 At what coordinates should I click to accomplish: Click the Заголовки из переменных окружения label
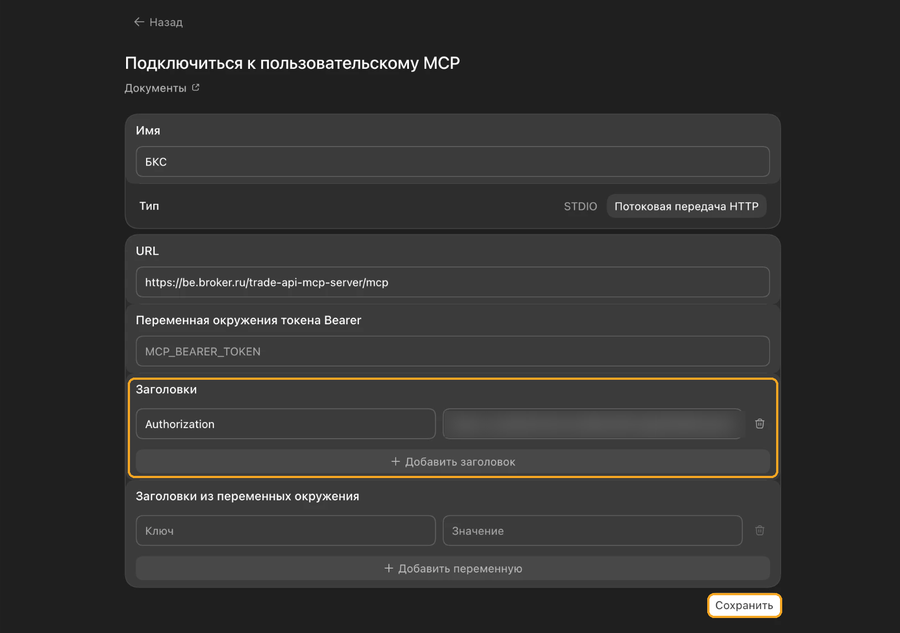pyautogui.click(x=247, y=496)
